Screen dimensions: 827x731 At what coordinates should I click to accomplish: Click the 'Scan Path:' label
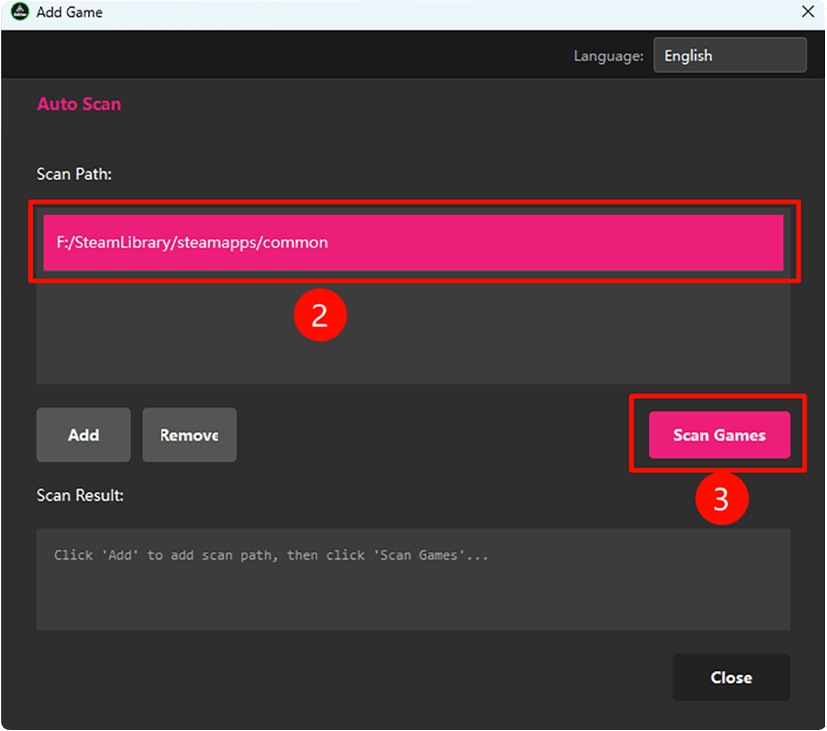coord(74,174)
